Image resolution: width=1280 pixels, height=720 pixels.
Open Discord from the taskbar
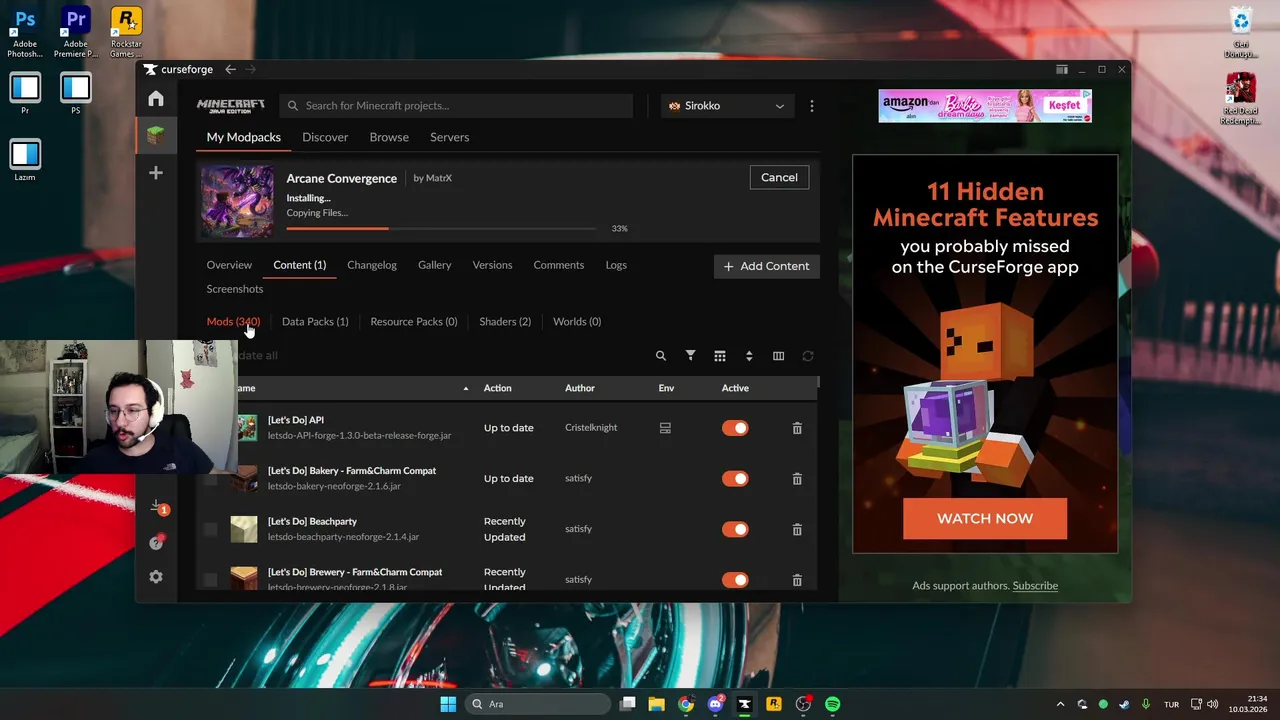(715, 704)
